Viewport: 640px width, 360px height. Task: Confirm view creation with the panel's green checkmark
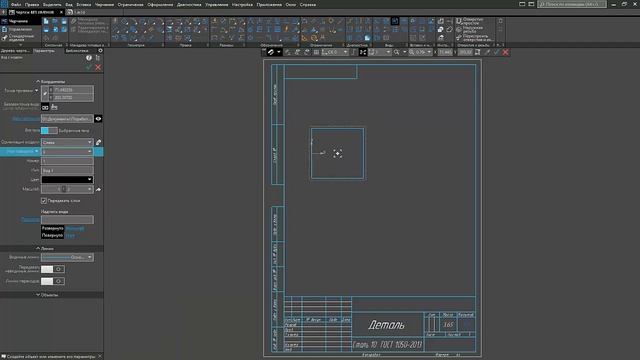89,67
